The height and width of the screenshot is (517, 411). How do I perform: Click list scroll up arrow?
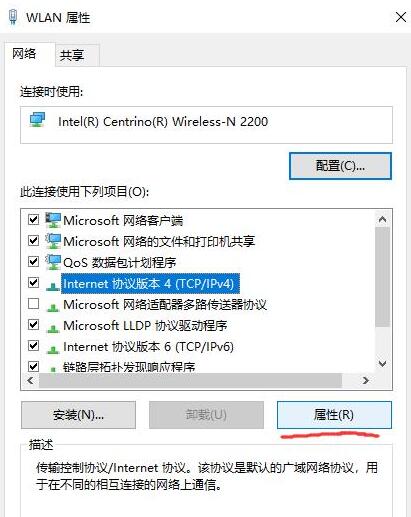(x=382, y=219)
